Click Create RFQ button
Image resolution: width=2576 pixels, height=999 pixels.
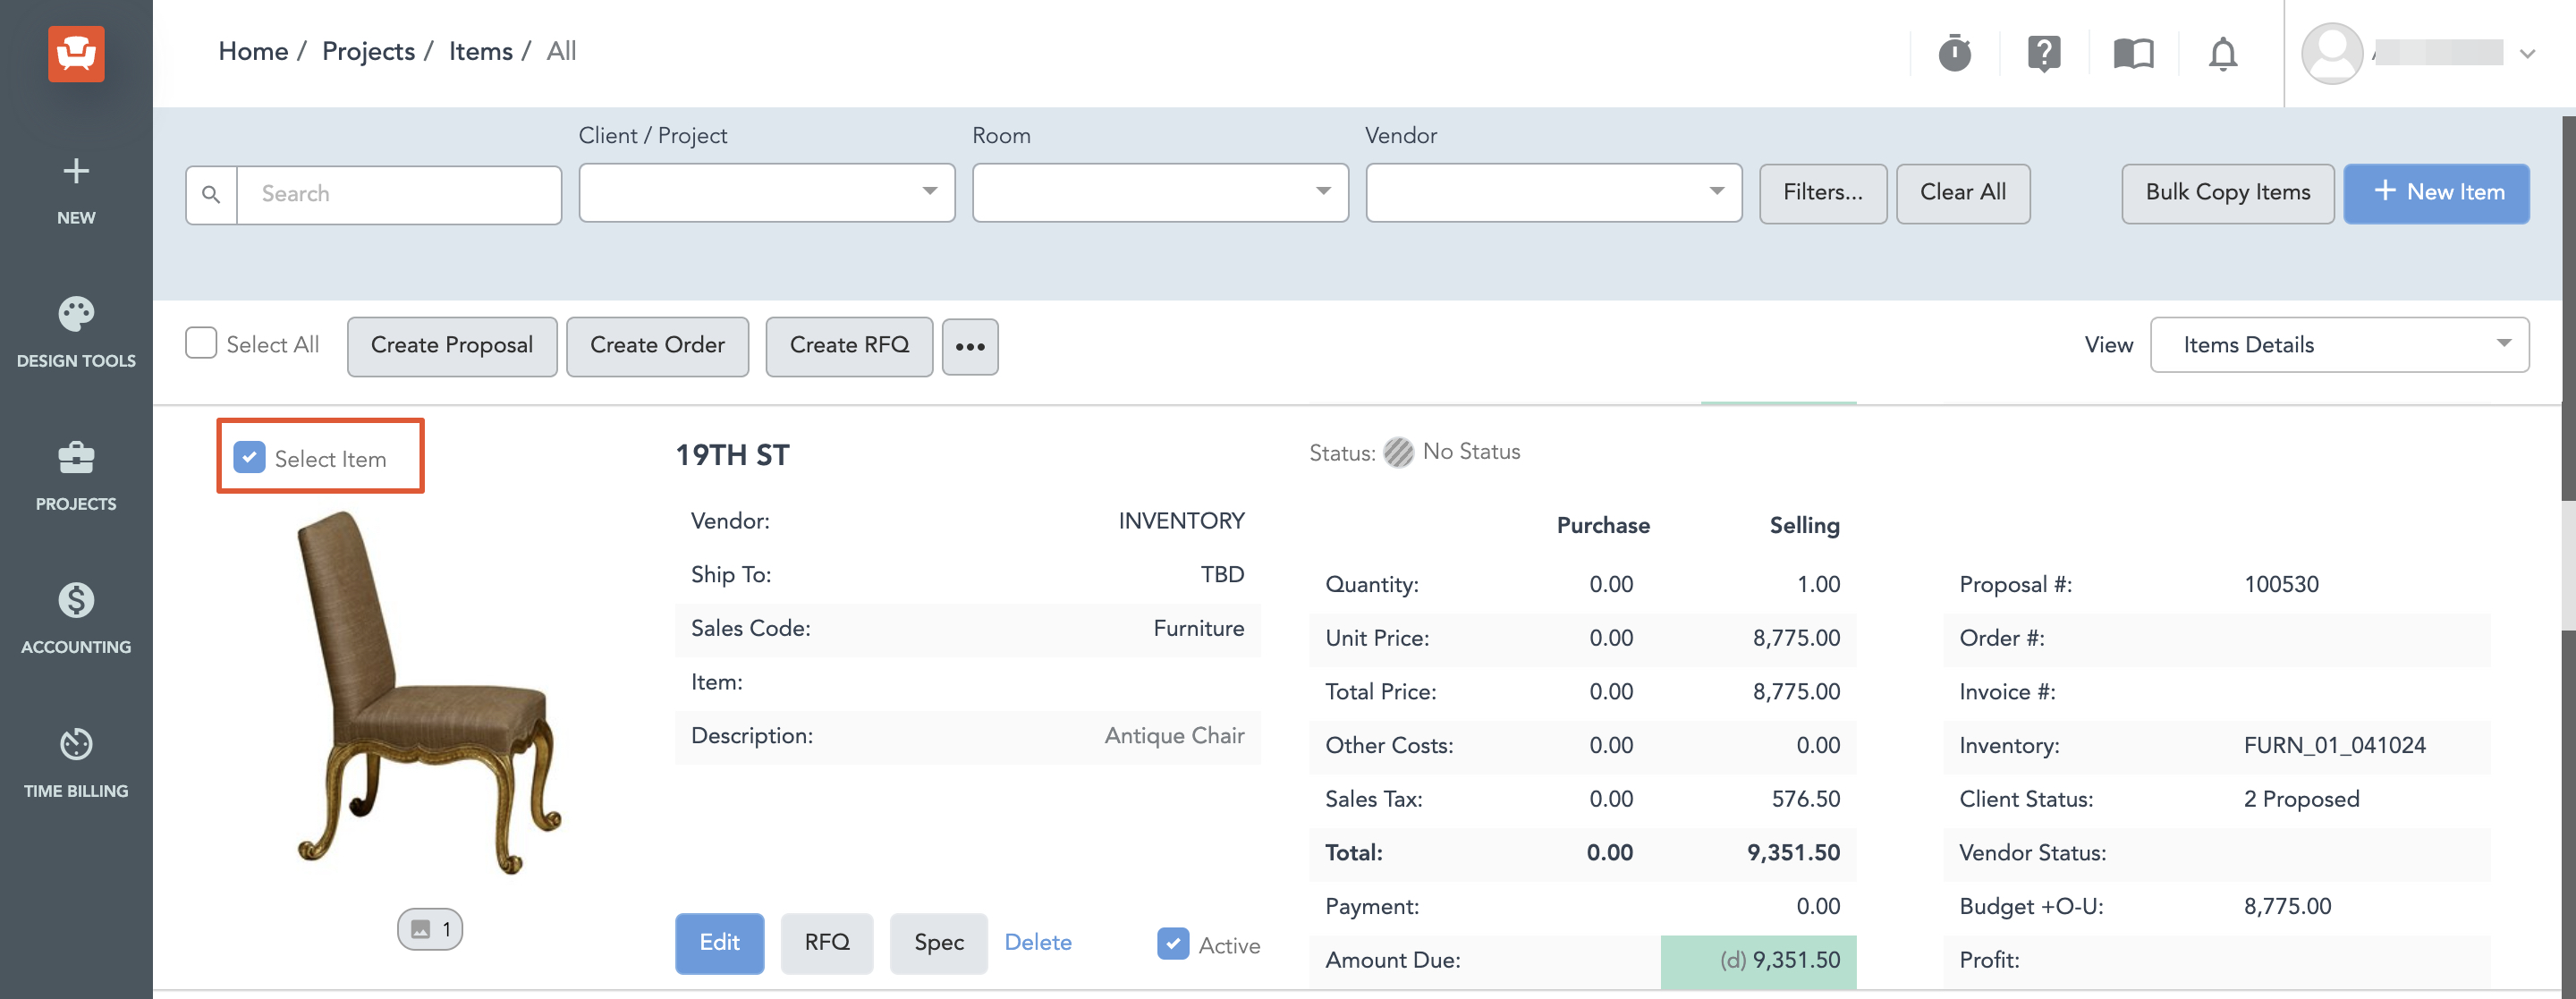(x=849, y=346)
